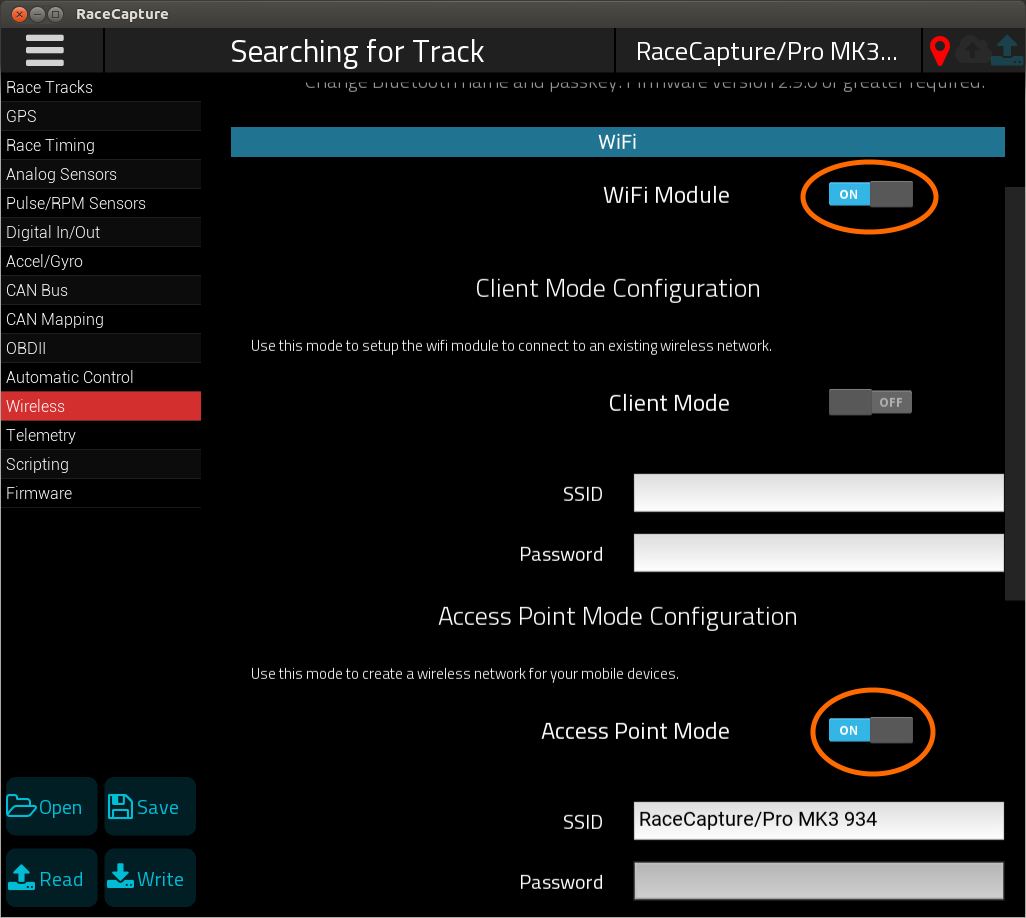Click the Client Mode SSID field
The width and height of the screenshot is (1026, 918).
(819, 493)
